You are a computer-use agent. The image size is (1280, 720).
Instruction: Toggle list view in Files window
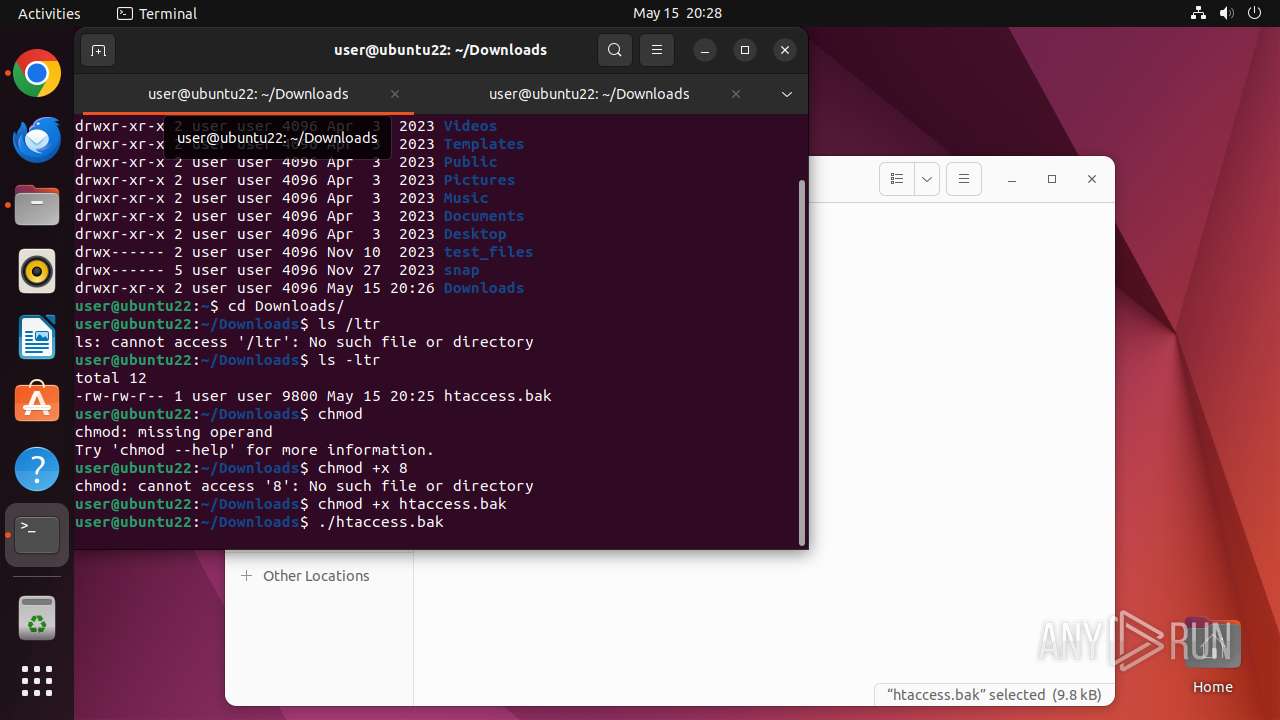897,179
